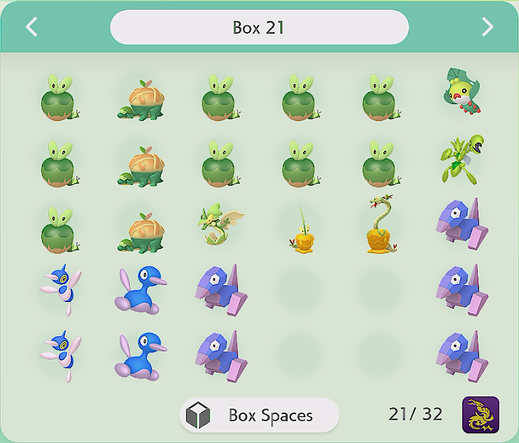Screen dimensions: 519x443
Task: Select the small golden Dipplin
Action: tap(301, 231)
